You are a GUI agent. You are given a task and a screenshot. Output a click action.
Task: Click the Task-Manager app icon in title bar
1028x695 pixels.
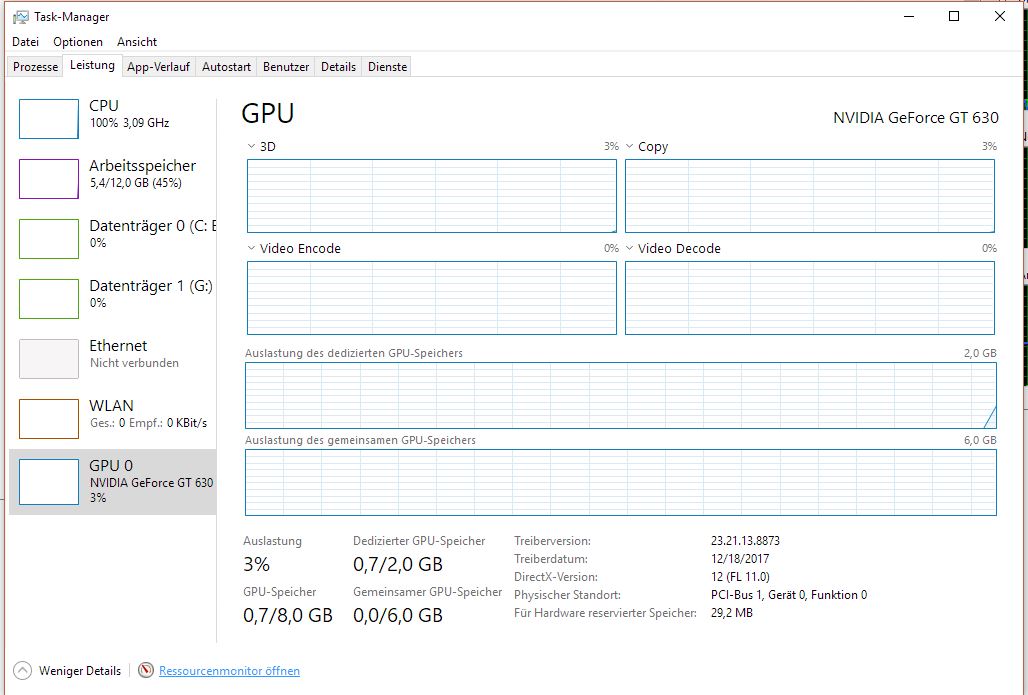pos(20,17)
